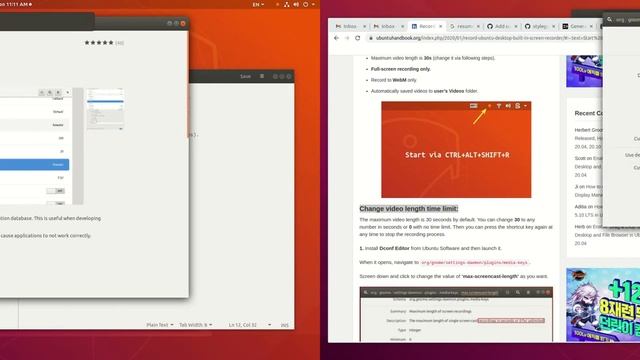Open the network icon in the top bar

point(287,4)
